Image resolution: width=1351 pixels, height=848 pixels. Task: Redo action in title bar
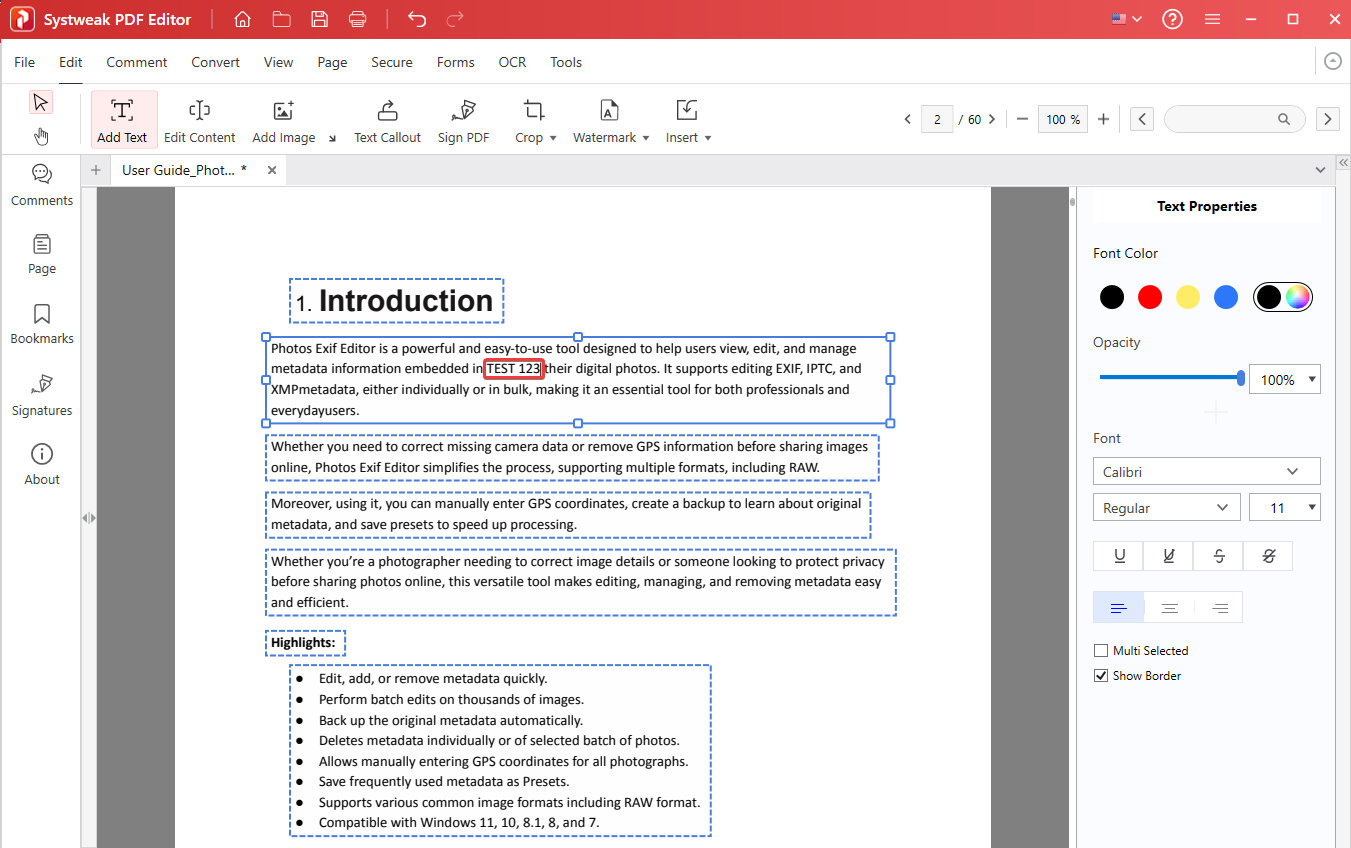(455, 19)
